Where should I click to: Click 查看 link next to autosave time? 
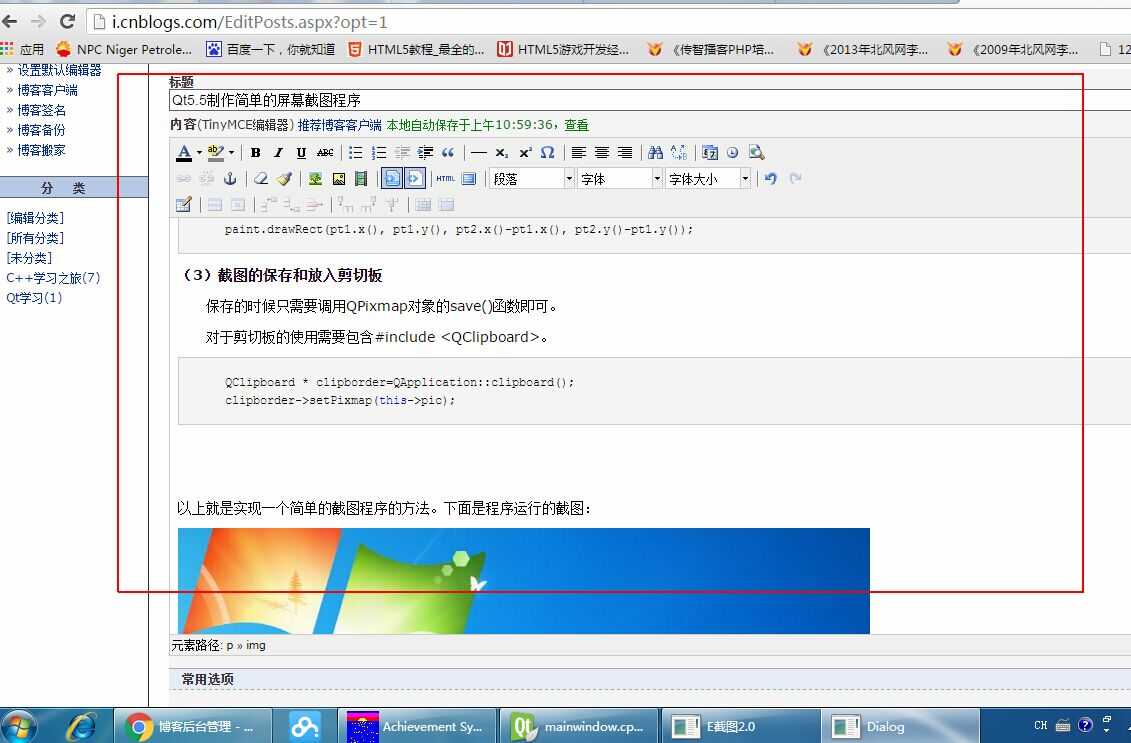pos(576,125)
